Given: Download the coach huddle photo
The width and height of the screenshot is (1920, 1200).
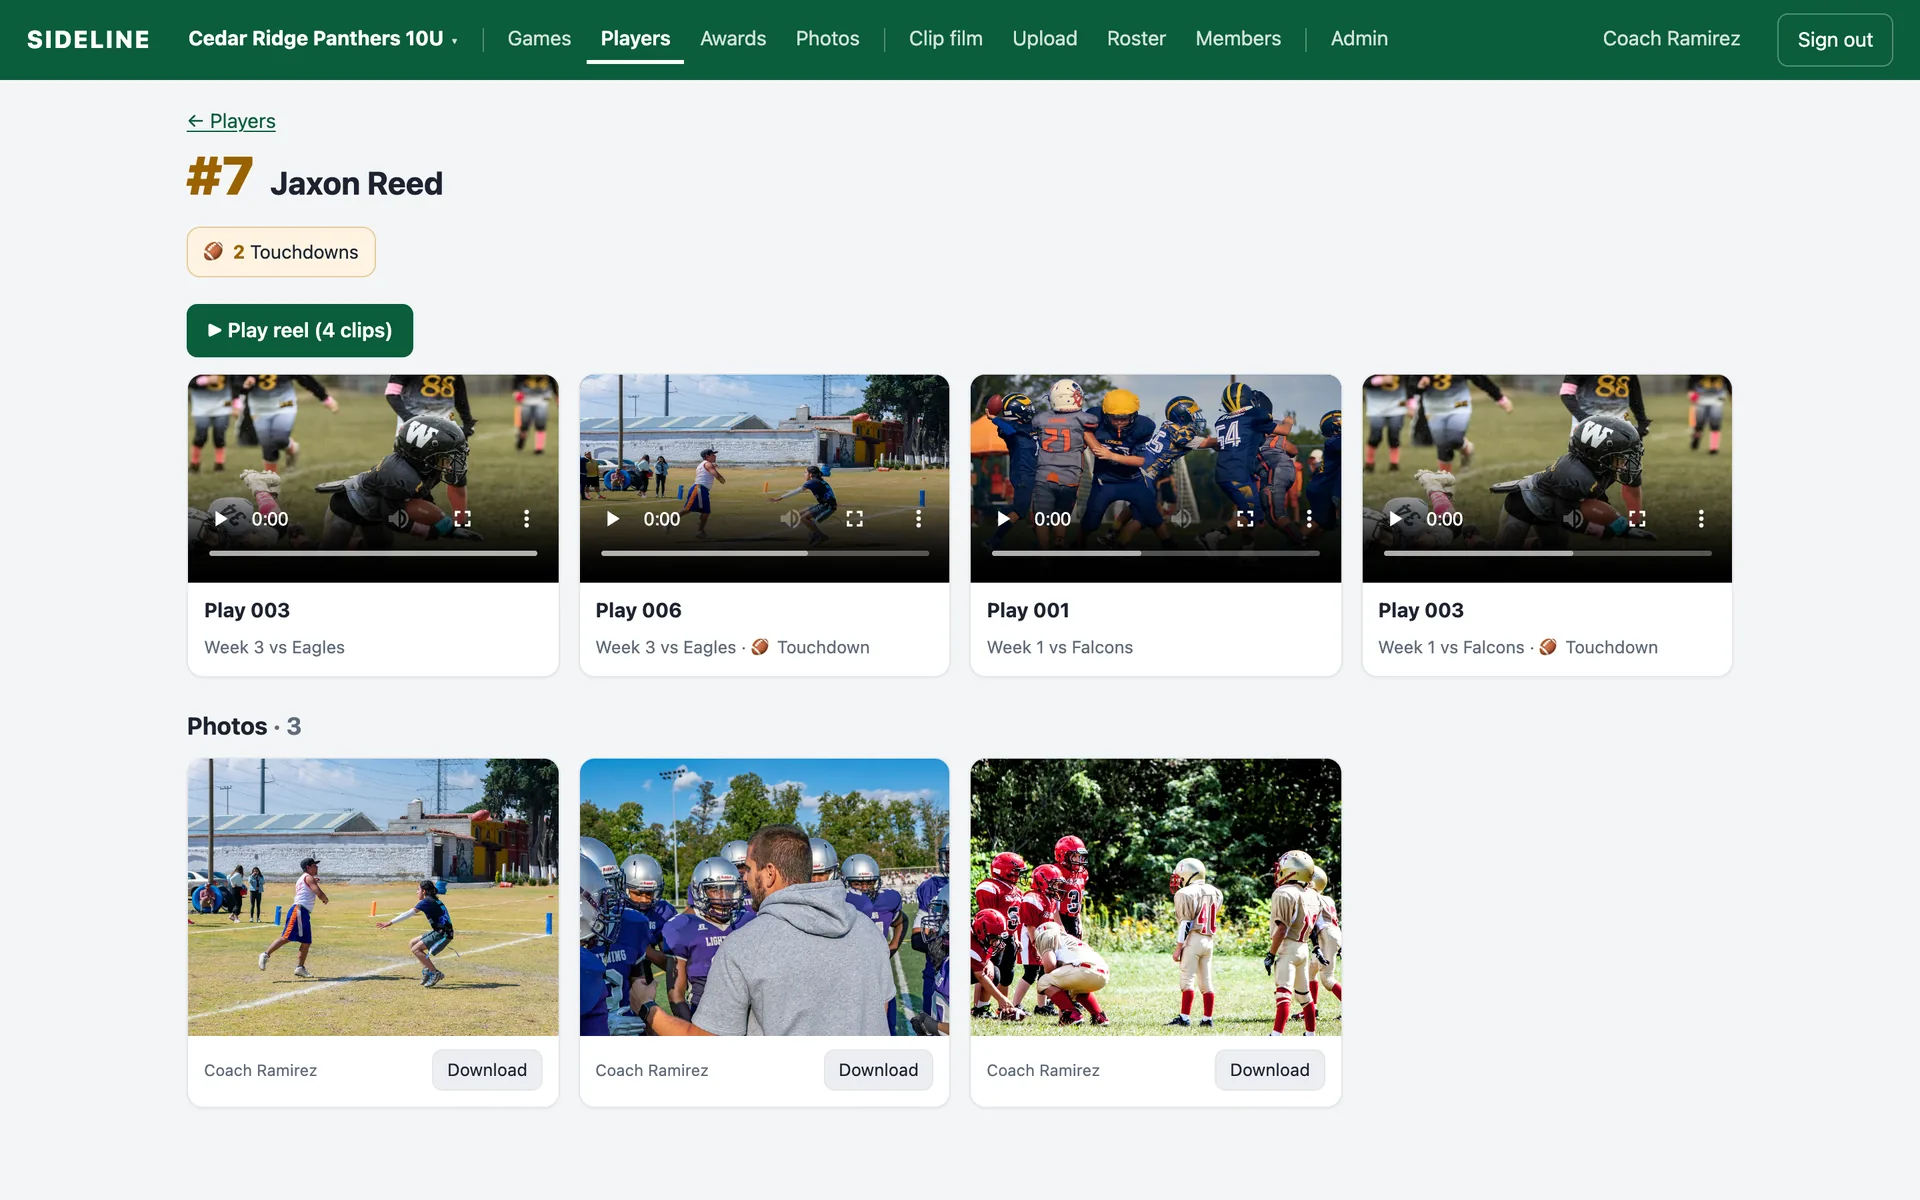Looking at the screenshot, I should pyautogui.click(x=878, y=1070).
